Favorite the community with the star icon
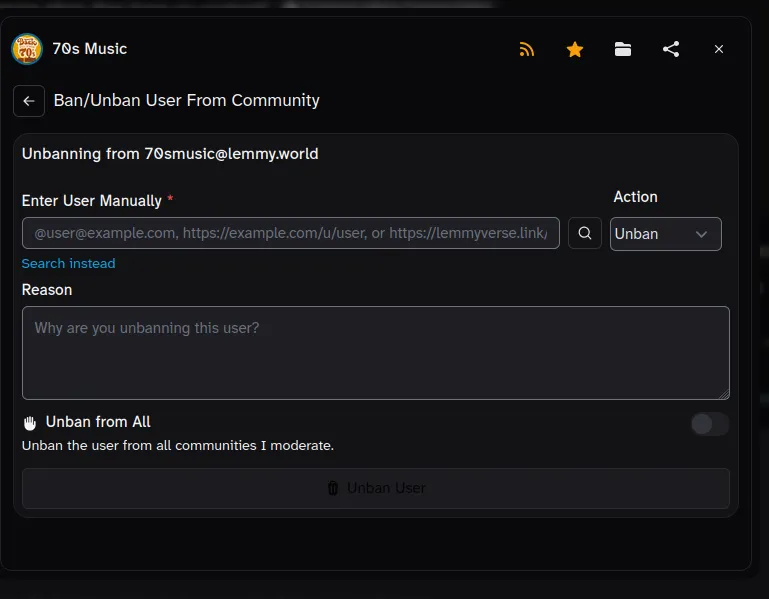Viewport: 769px width, 599px height. pos(575,49)
